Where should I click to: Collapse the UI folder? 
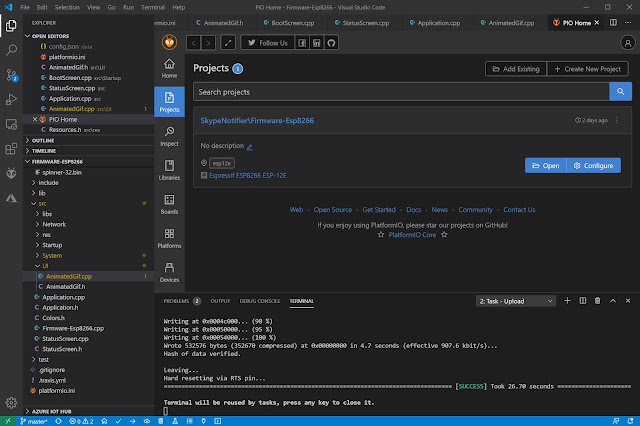click(89, 266)
